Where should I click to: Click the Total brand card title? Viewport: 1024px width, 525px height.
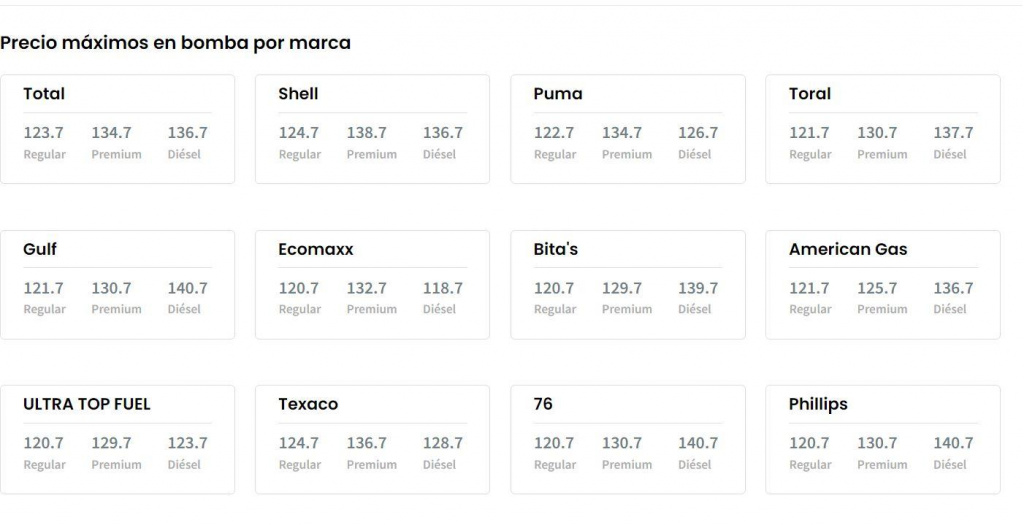tap(44, 94)
